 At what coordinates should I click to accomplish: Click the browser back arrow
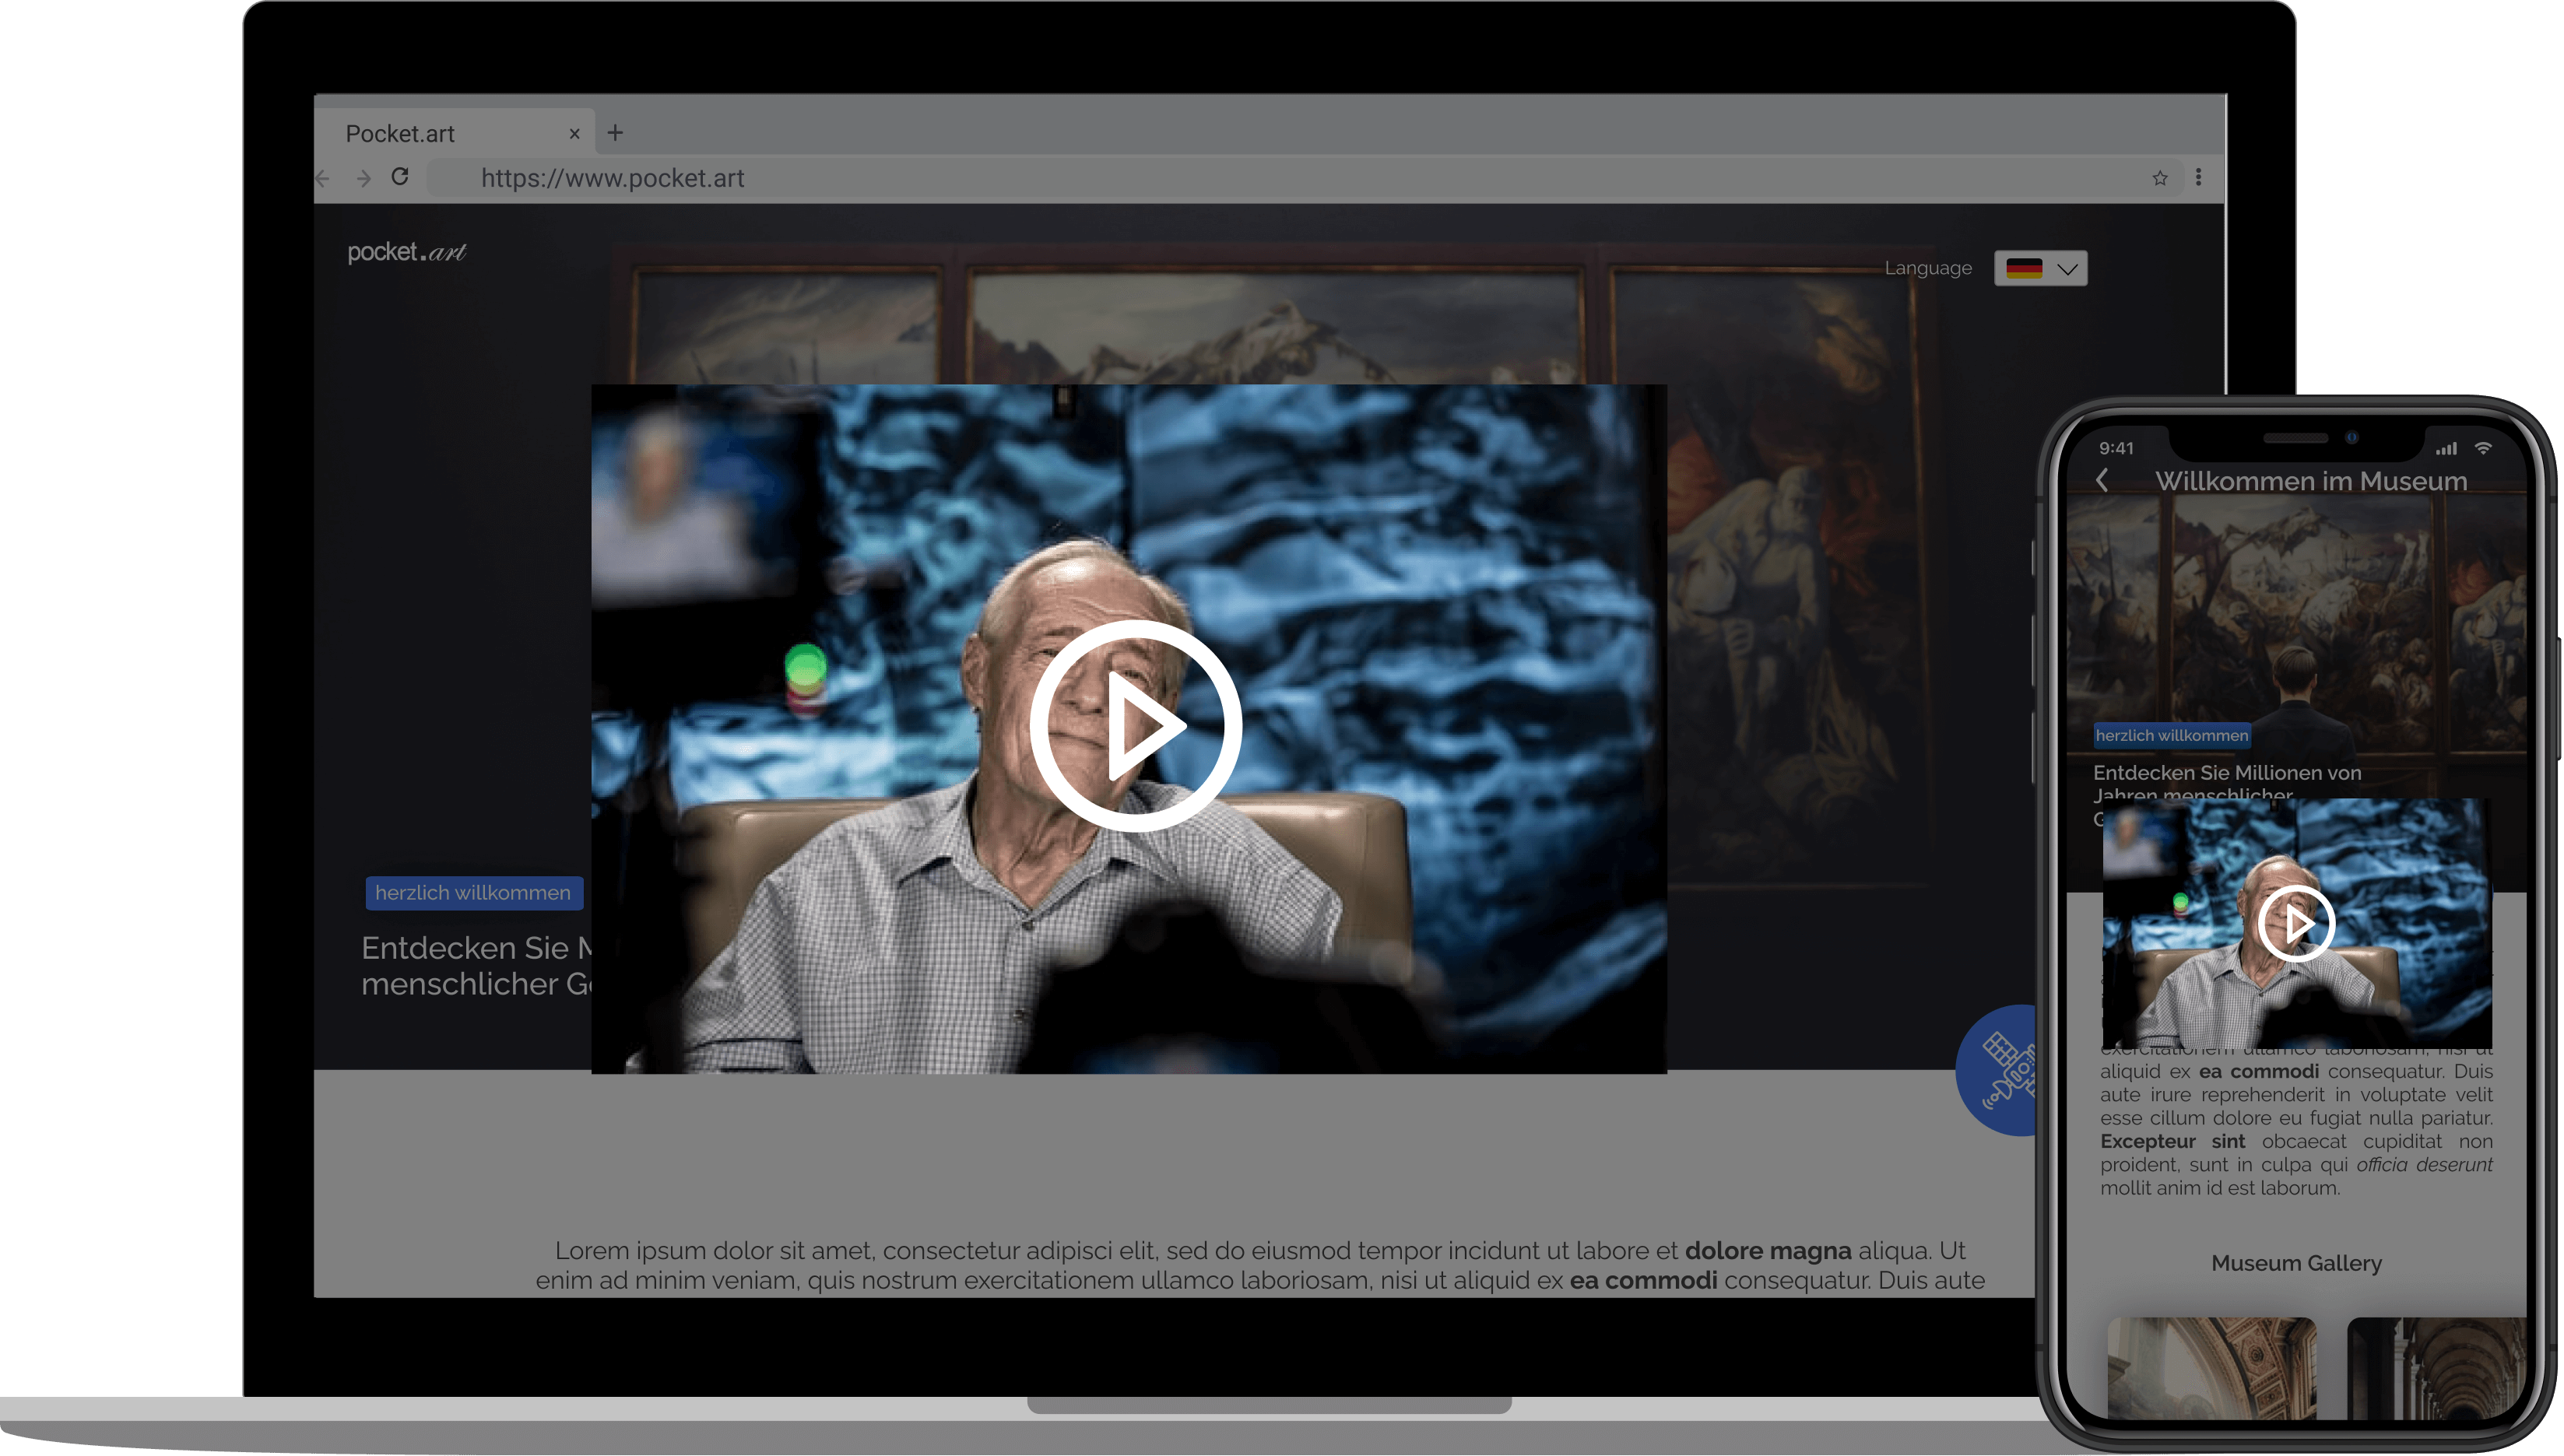[322, 179]
